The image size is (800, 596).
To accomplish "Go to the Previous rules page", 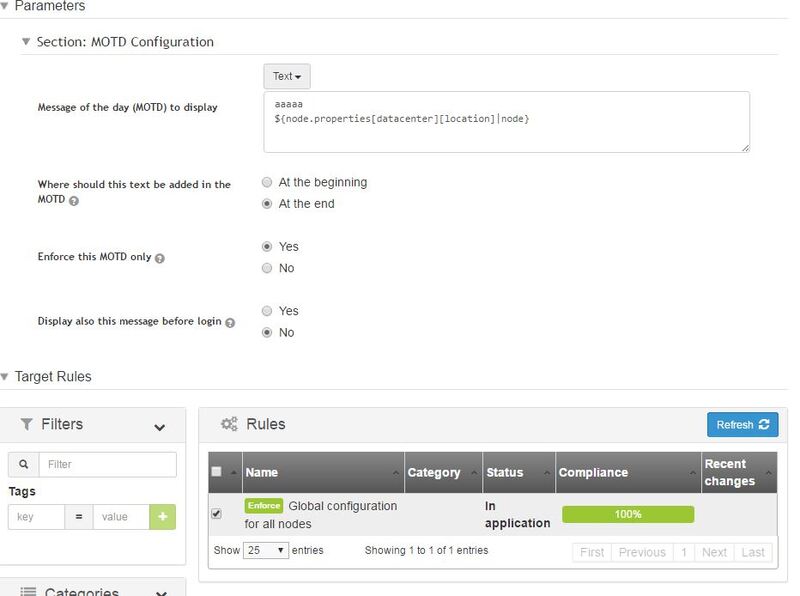I will (642, 552).
